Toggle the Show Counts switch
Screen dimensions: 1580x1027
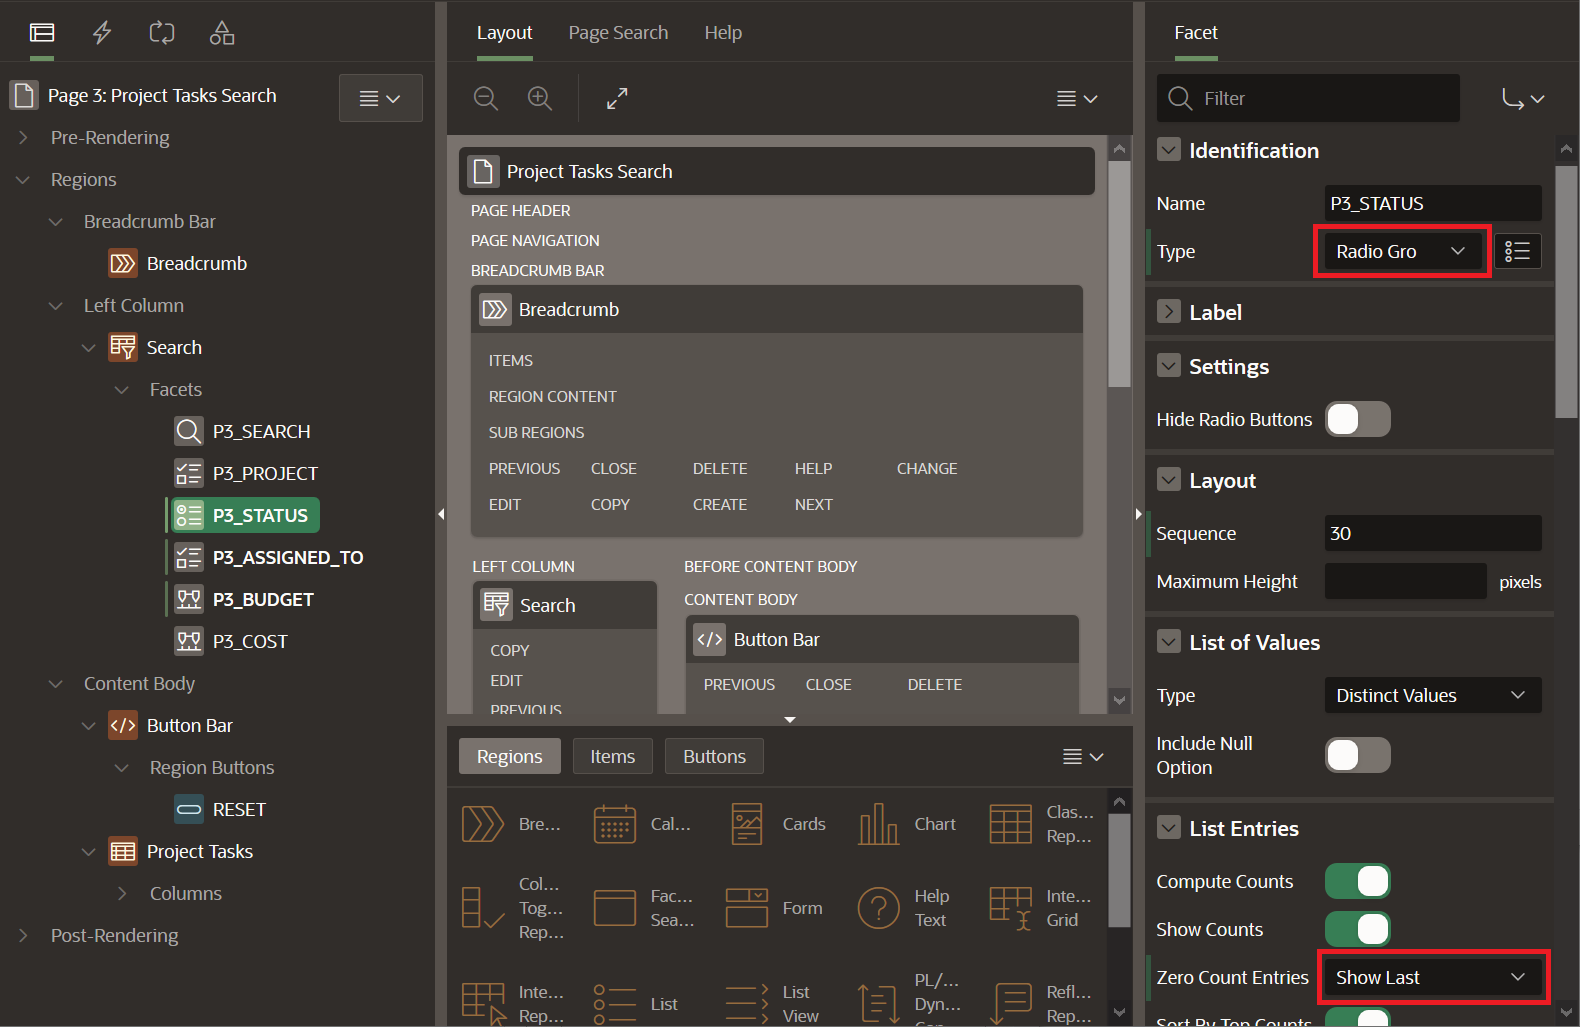pyautogui.click(x=1358, y=929)
